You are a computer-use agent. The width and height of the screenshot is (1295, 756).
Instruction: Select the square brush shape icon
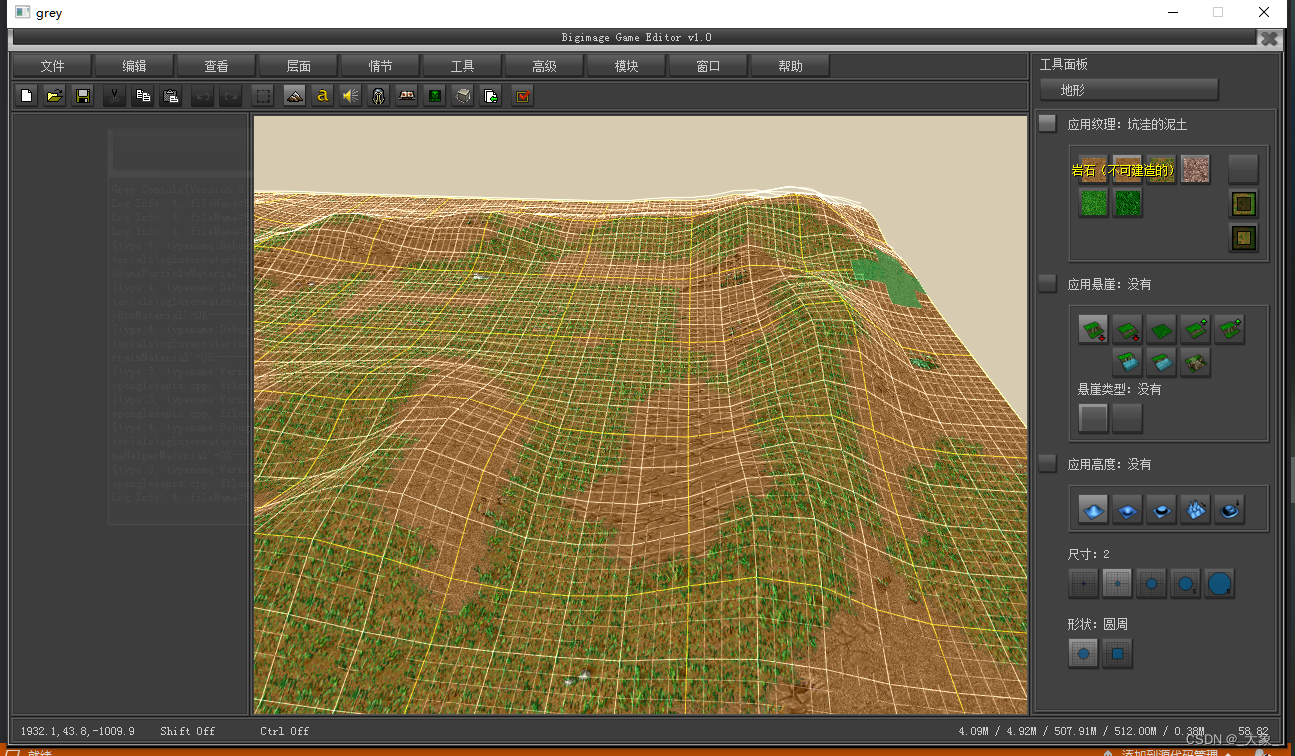click(1118, 655)
